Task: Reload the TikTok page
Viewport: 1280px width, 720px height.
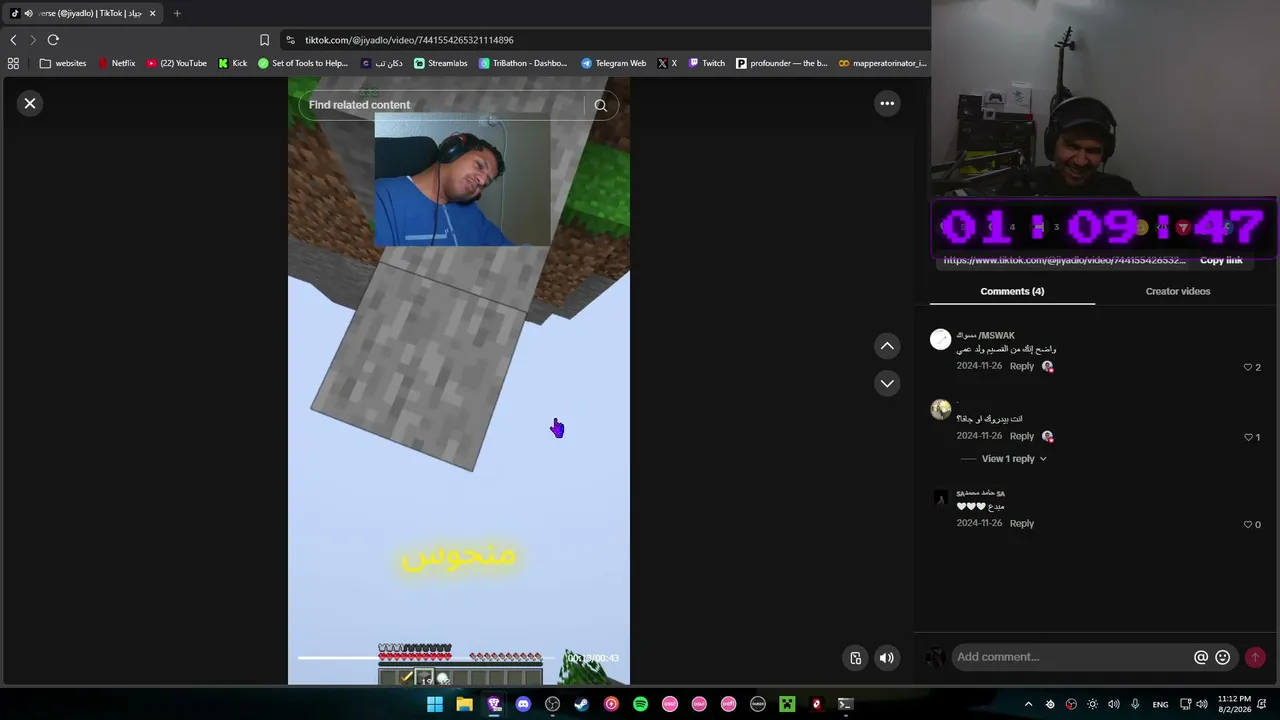Action: click(53, 40)
